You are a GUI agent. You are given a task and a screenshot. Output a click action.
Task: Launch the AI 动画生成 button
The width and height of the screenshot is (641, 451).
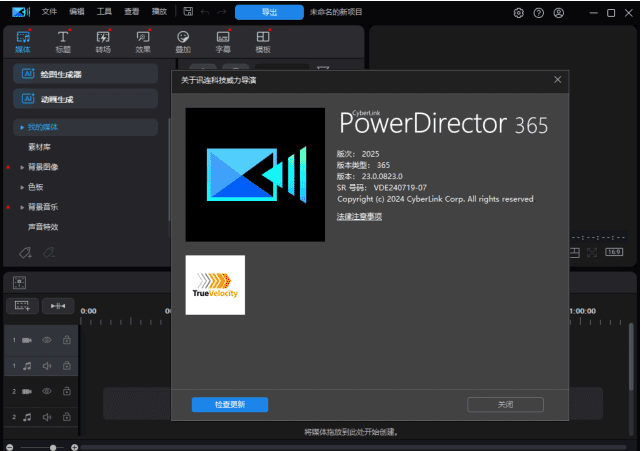pos(85,99)
